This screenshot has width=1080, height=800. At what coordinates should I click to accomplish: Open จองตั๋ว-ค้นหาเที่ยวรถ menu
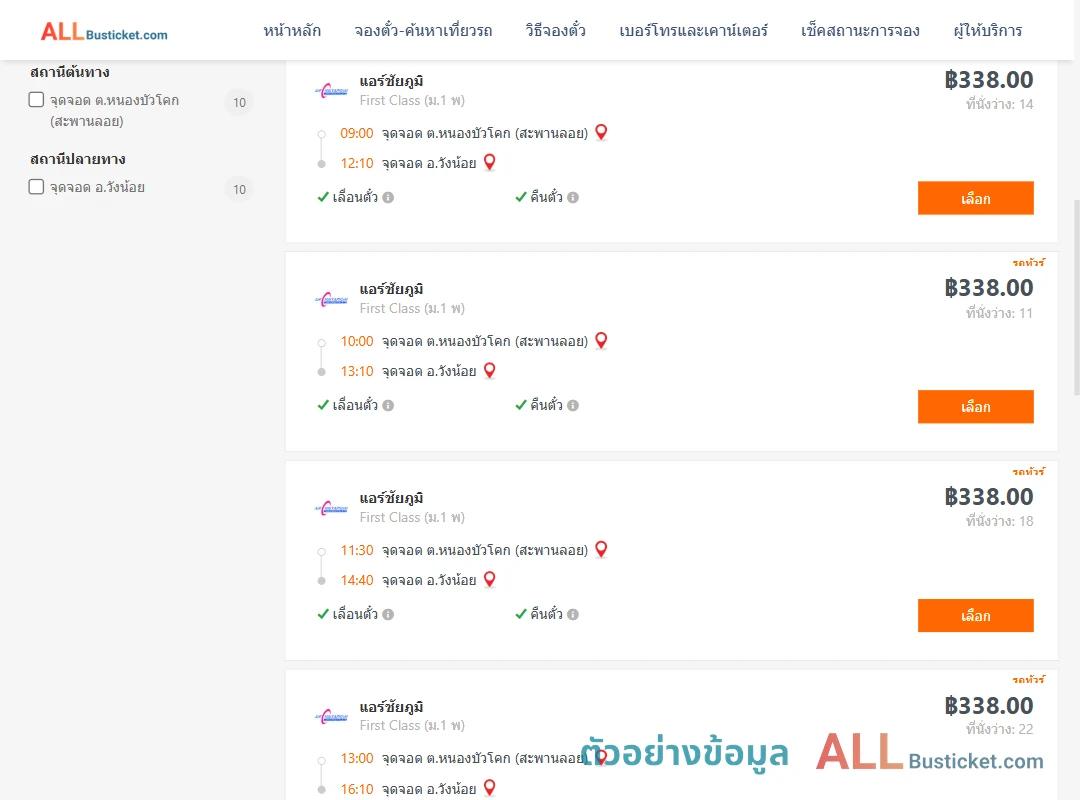coord(423,31)
